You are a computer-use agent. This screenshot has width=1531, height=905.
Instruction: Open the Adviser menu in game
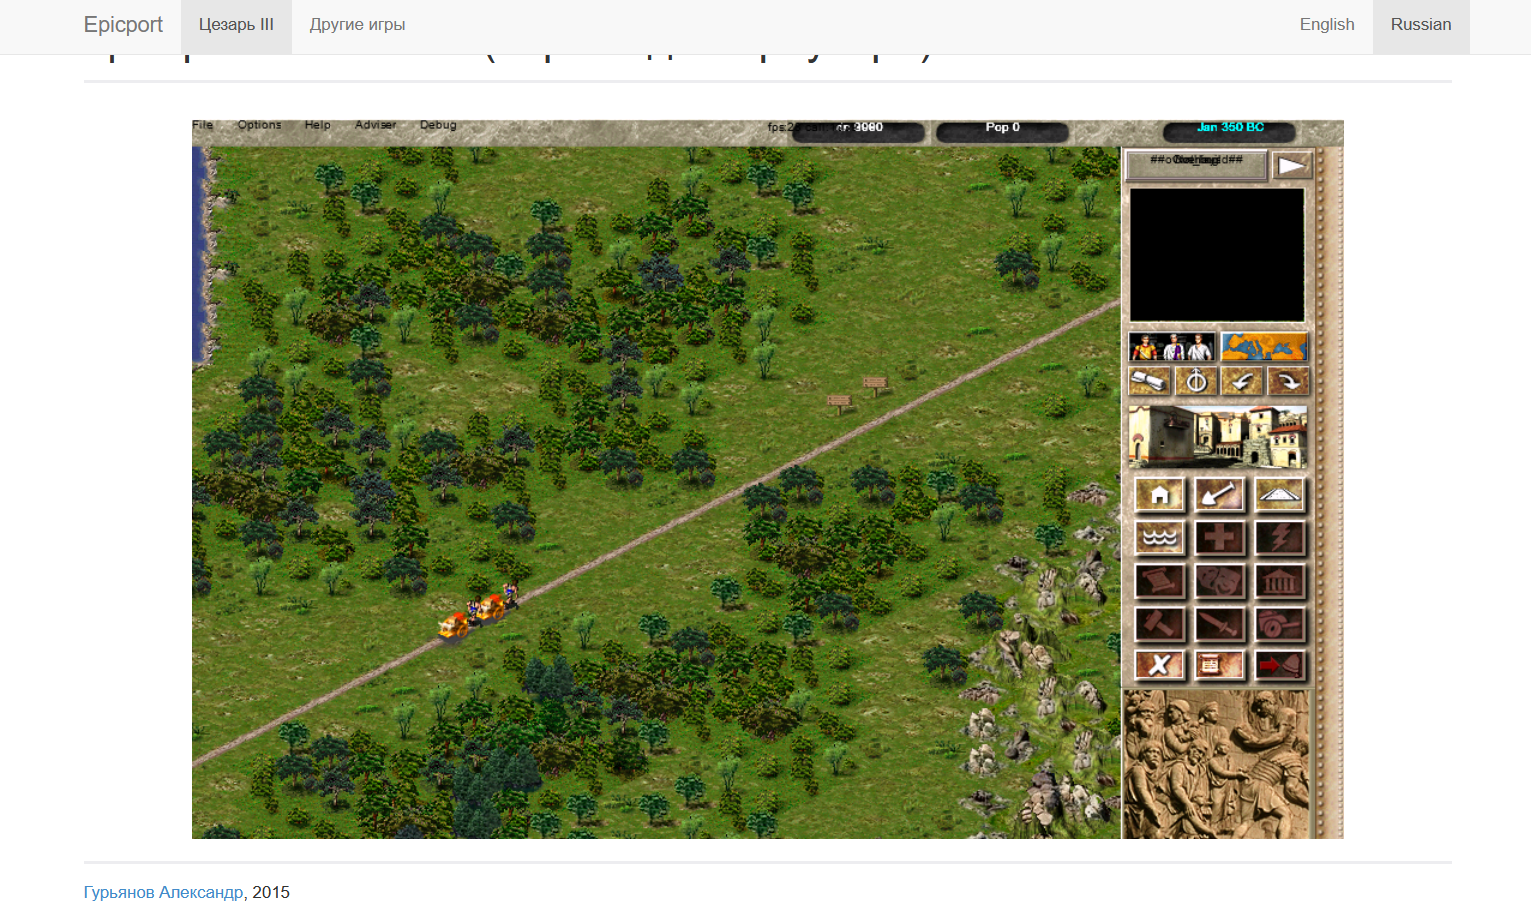coord(376,125)
